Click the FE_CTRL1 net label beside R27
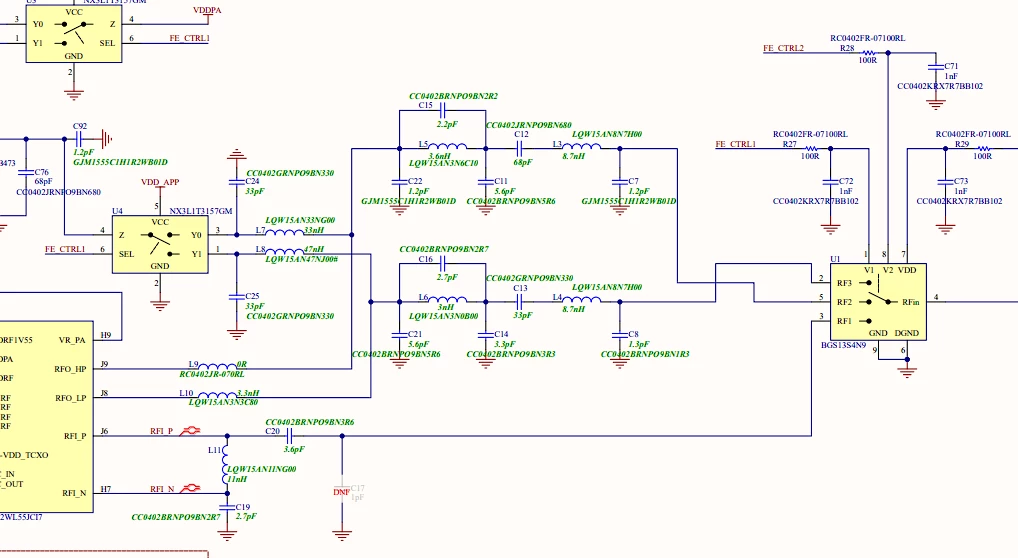 (736, 144)
